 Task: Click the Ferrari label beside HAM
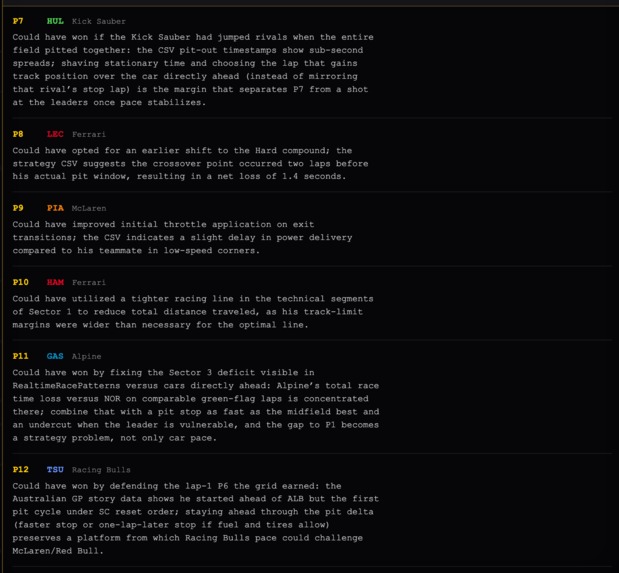(x=89, y=282)
